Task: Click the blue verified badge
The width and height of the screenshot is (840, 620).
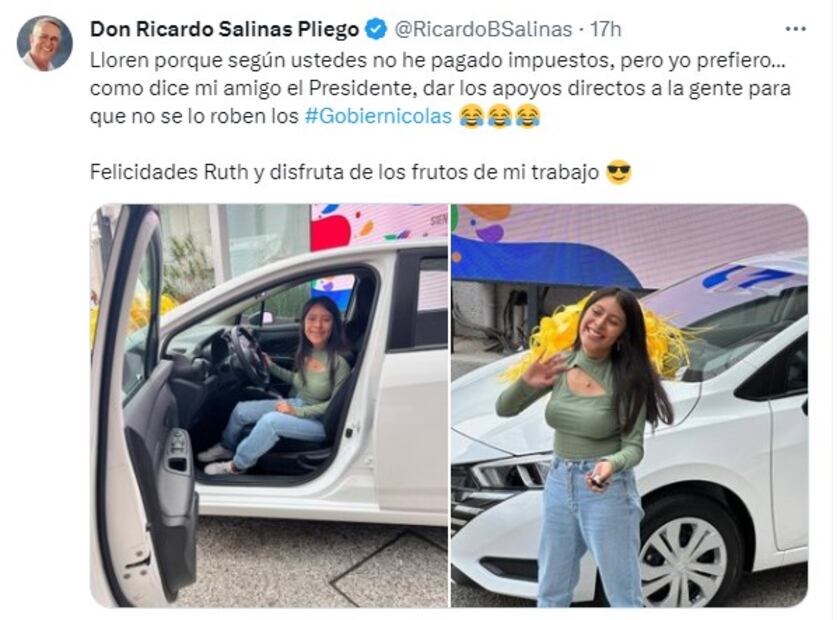Action: pos(376,29)
